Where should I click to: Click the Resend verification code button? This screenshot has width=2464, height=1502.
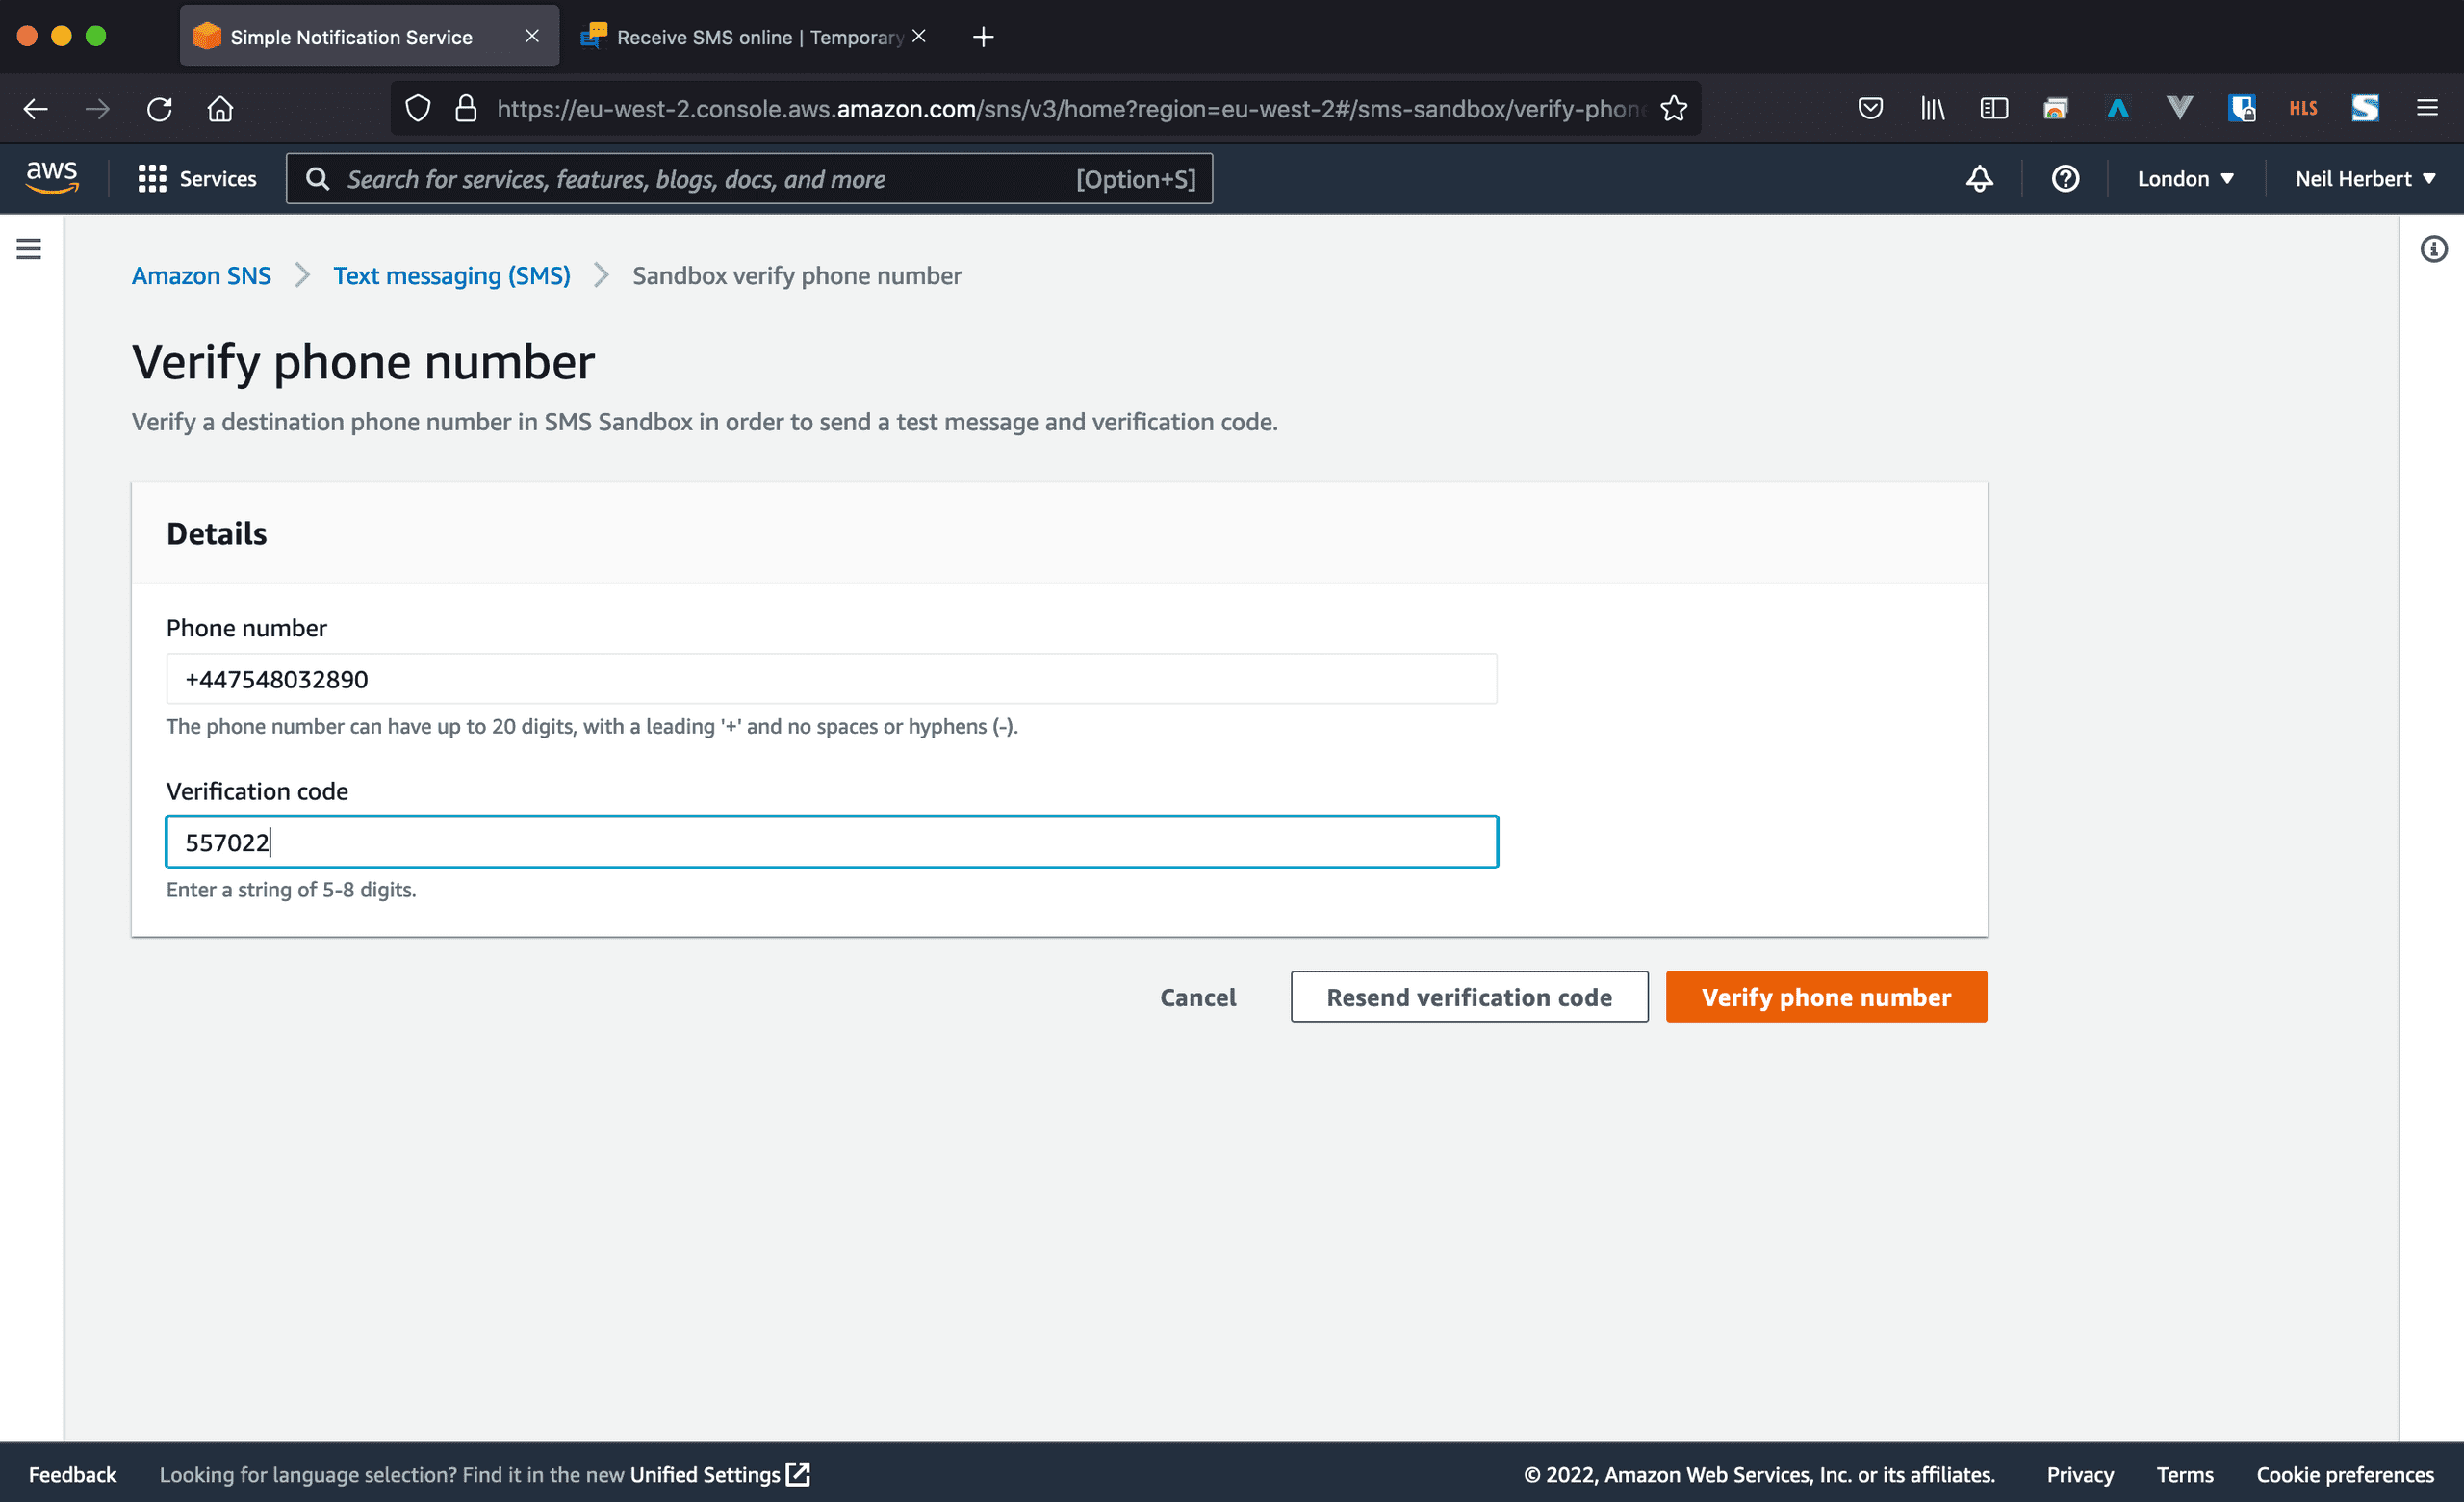pos(1468,997)
